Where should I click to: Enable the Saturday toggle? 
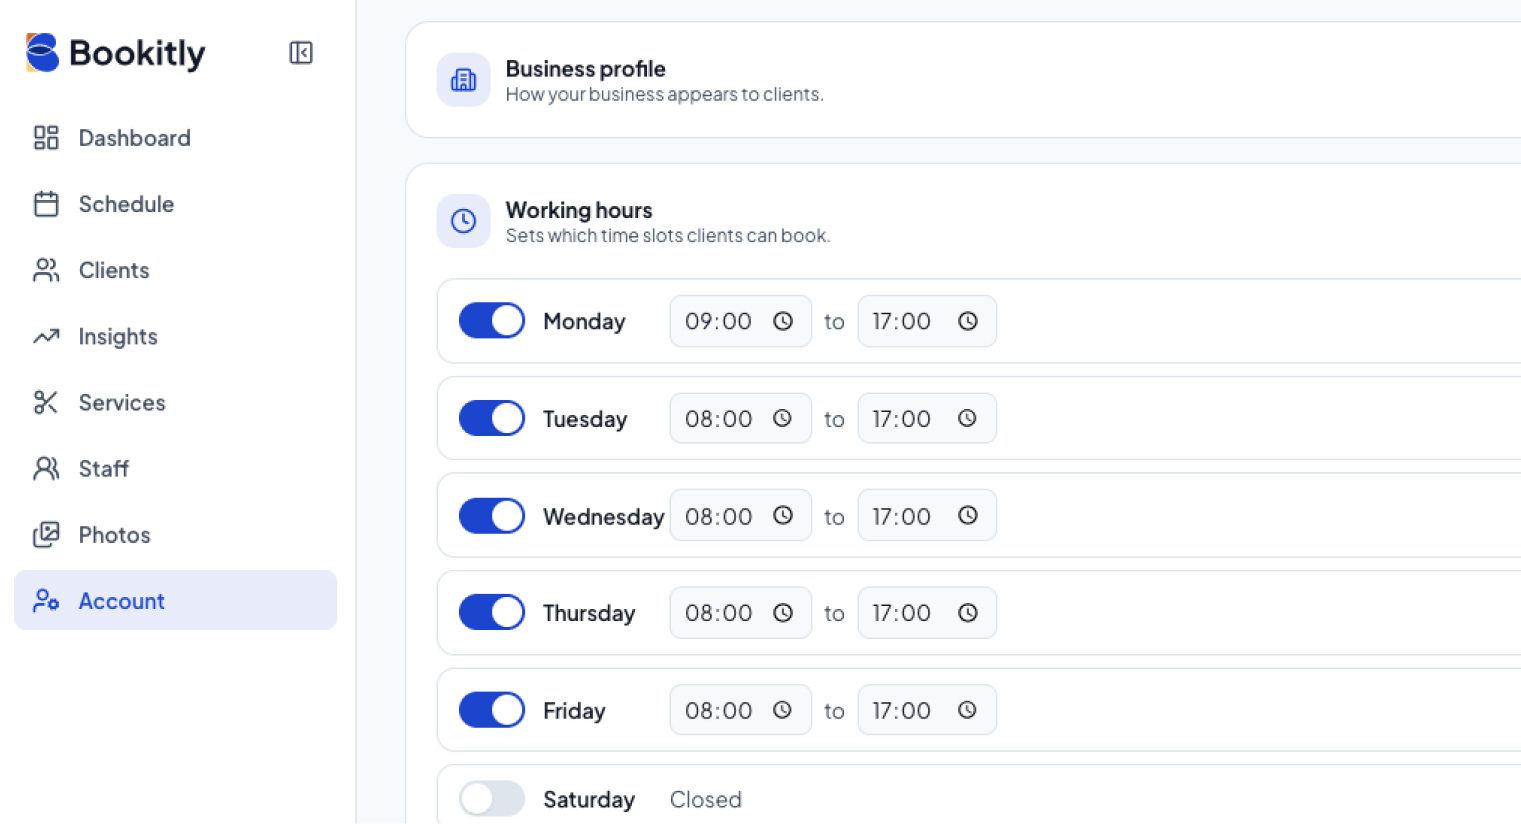point(492,799)
